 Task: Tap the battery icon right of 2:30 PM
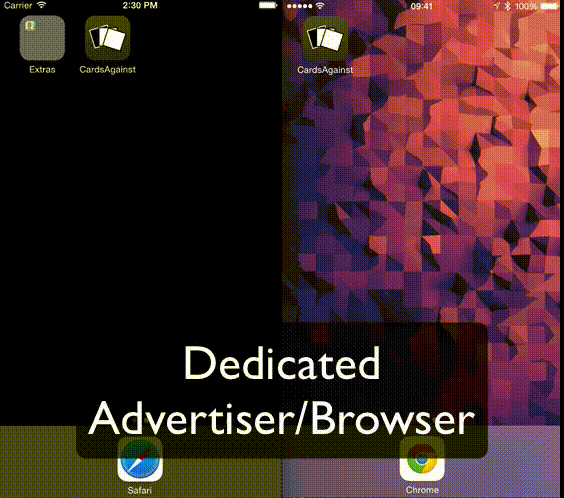(268, 5)
